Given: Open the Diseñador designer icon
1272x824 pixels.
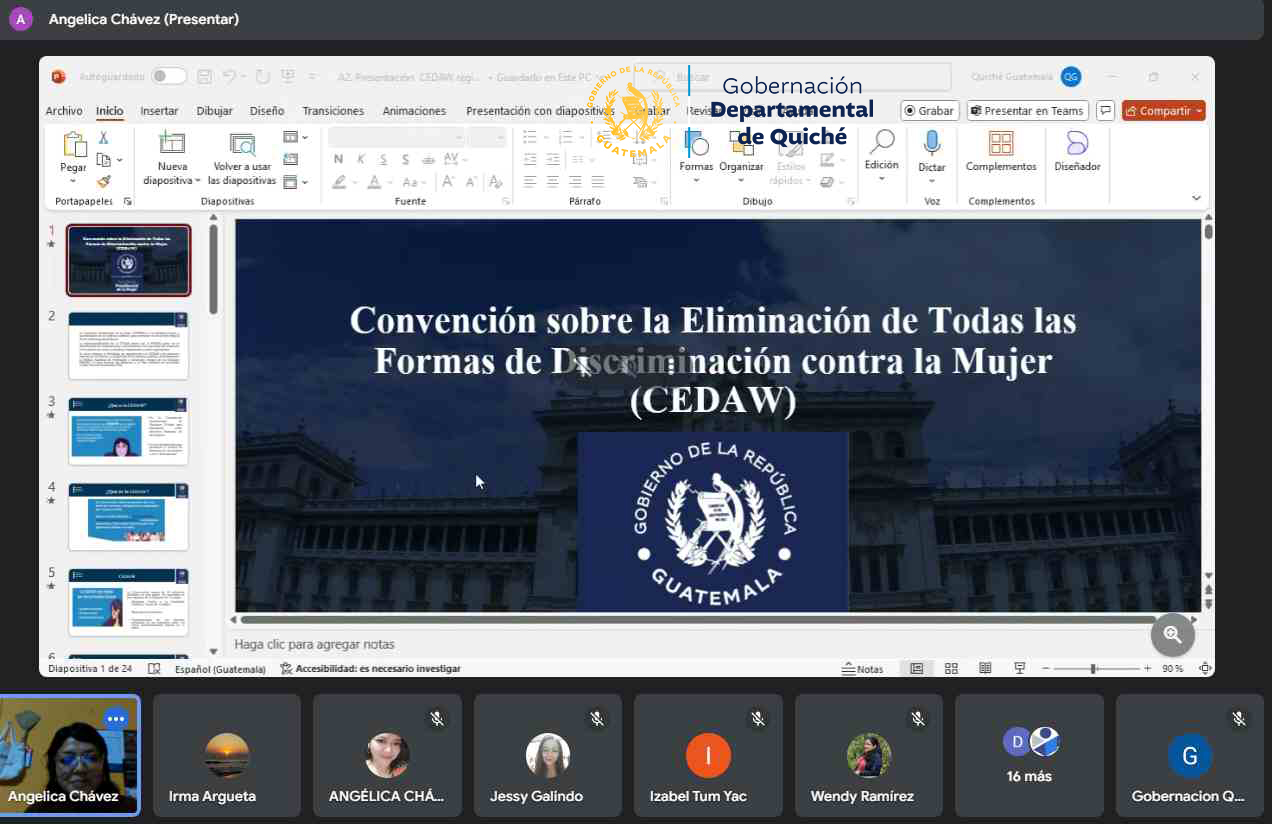Looking at the screenshot, I should 1077,144.
